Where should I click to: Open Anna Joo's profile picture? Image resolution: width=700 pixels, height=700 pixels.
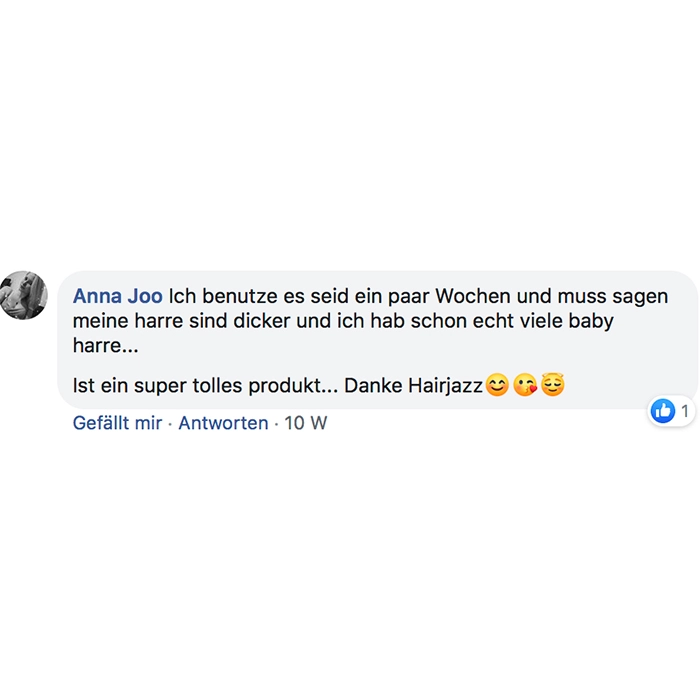[23, 295]
